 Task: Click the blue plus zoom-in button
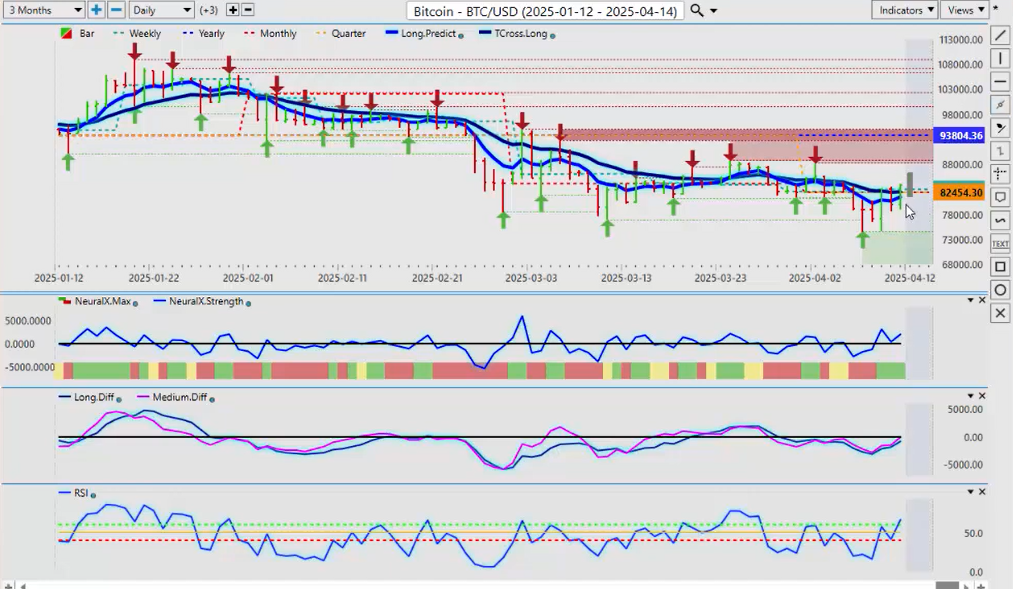(96, 10)
